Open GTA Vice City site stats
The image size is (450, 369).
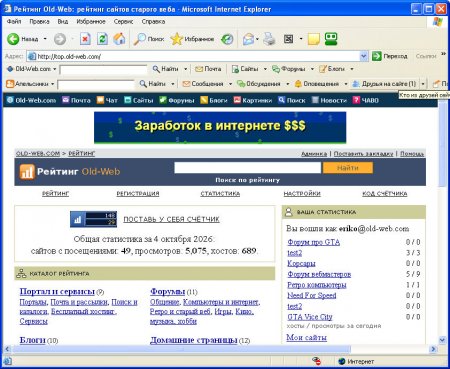pos(310,317)
